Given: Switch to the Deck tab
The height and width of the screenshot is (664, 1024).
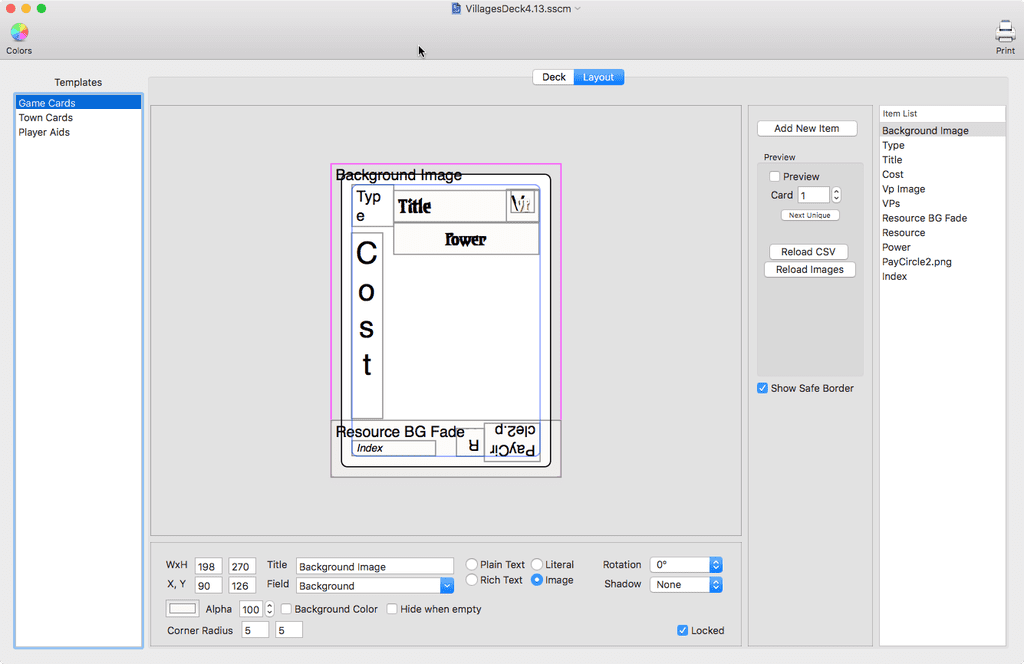Looking at the screenshot, I should point(553,77).
